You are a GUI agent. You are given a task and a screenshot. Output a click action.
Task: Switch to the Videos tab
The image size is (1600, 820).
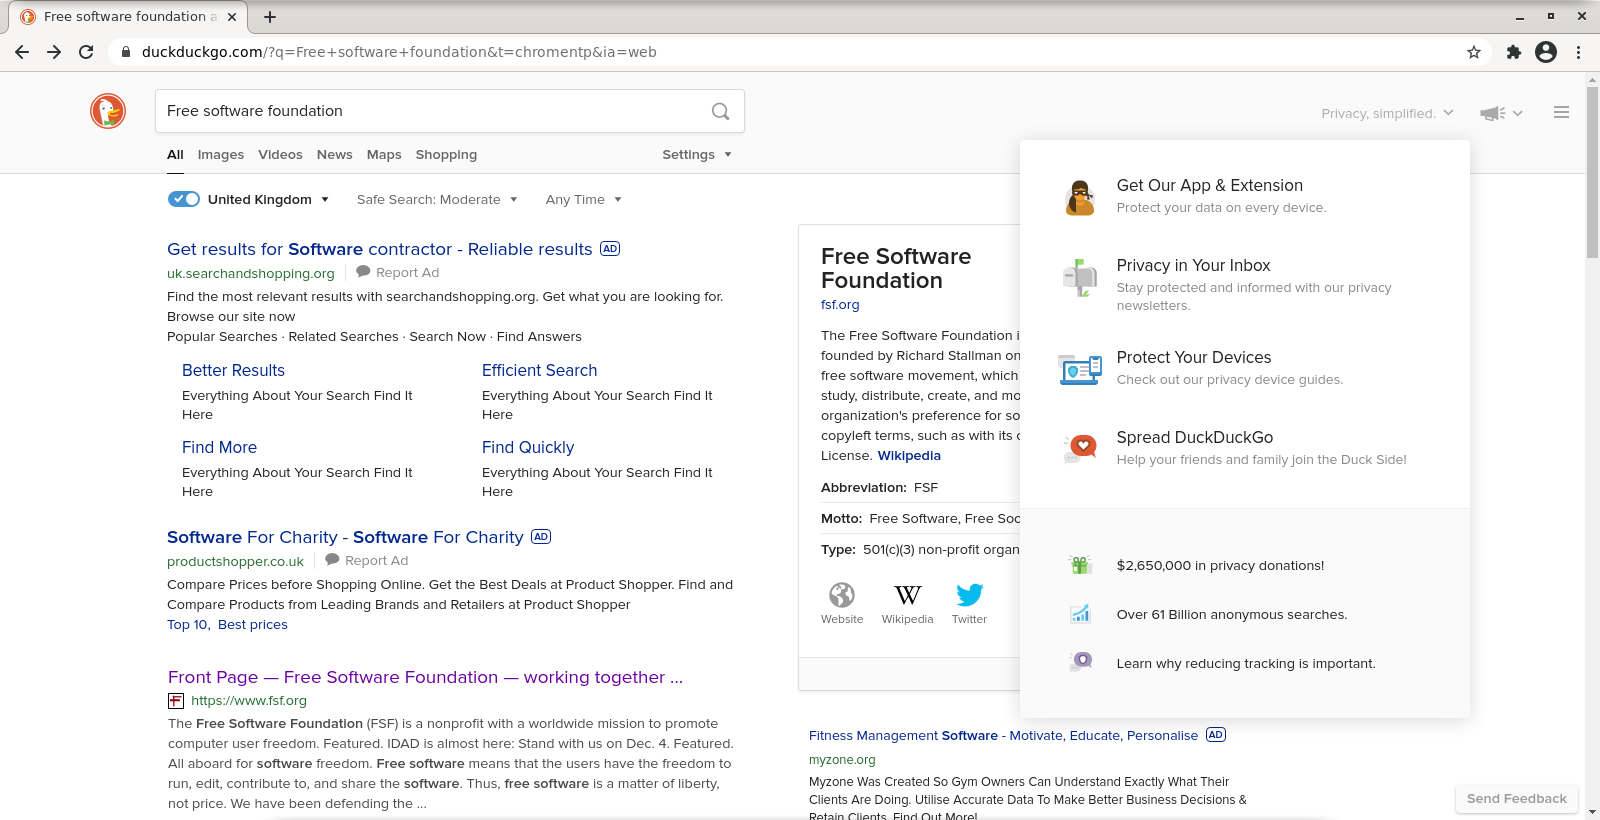click(280, 155)
